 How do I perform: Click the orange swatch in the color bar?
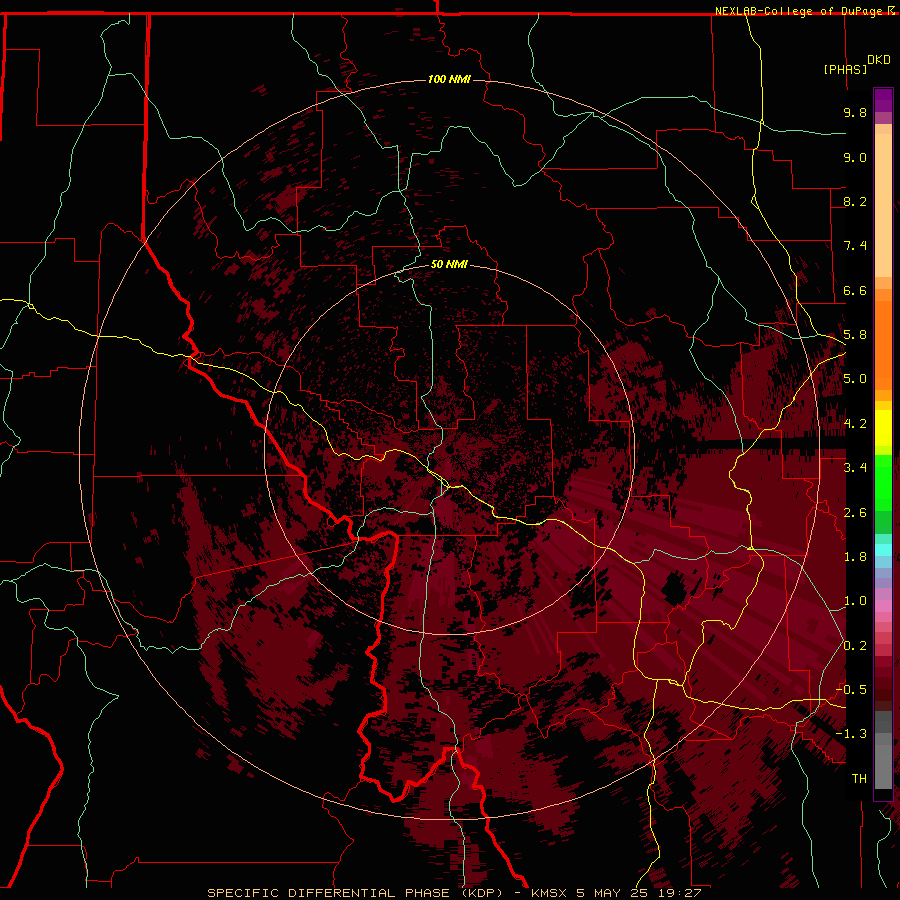[x=883, y=344]
